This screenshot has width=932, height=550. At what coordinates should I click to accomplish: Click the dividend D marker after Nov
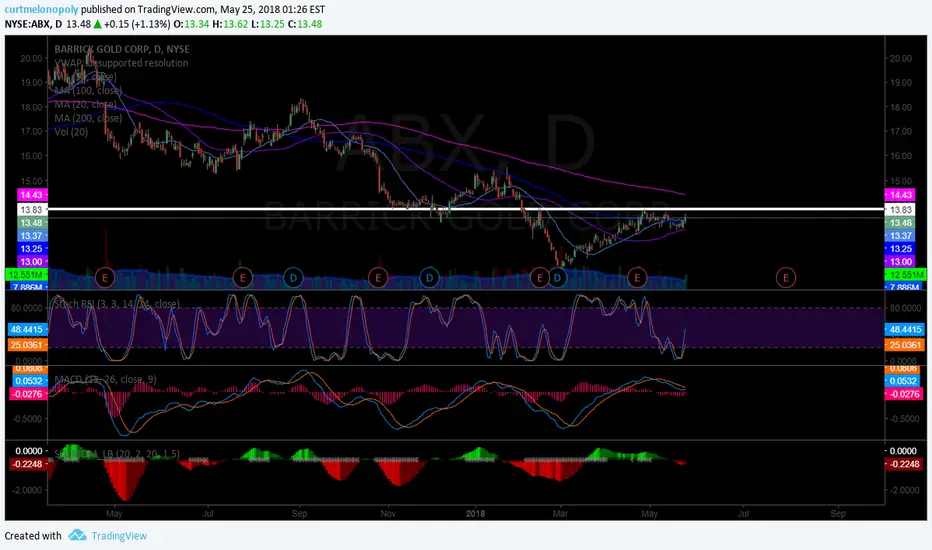[429, 277]
